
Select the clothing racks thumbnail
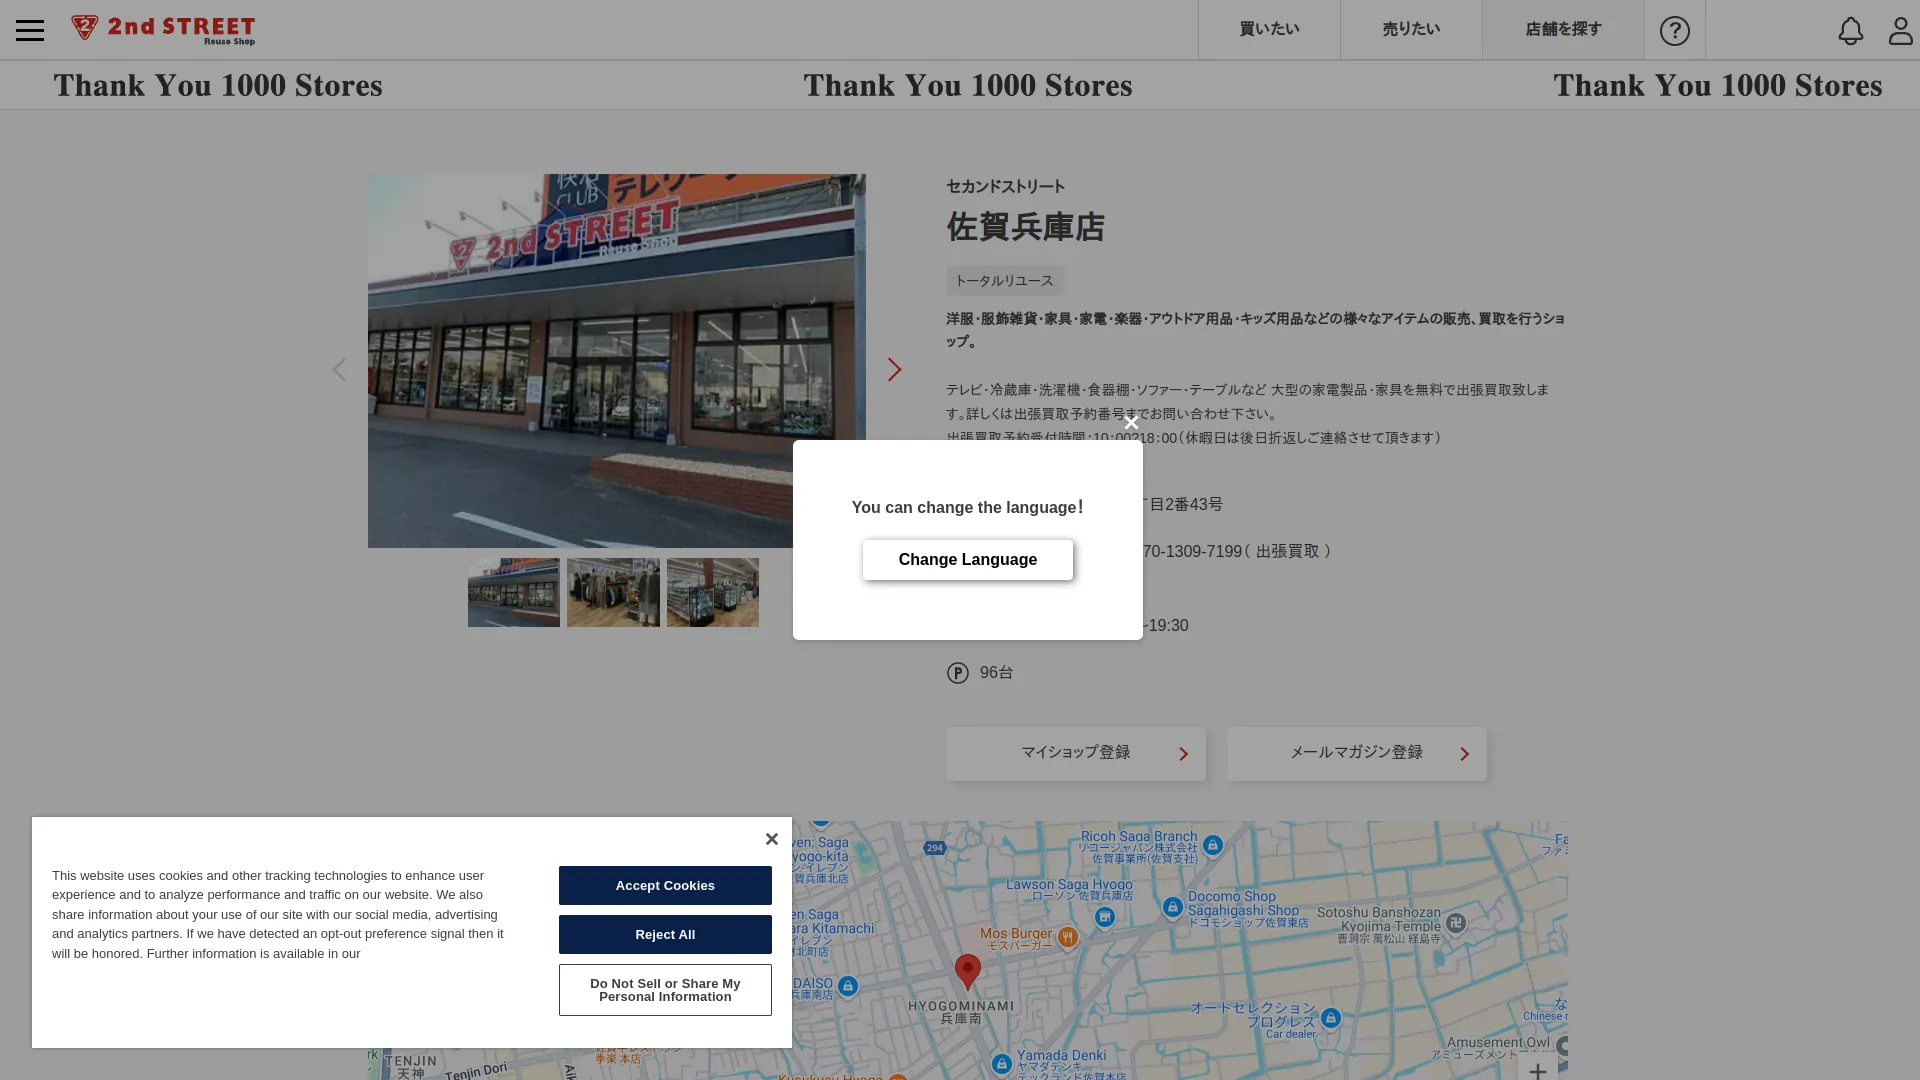(613, 592)
